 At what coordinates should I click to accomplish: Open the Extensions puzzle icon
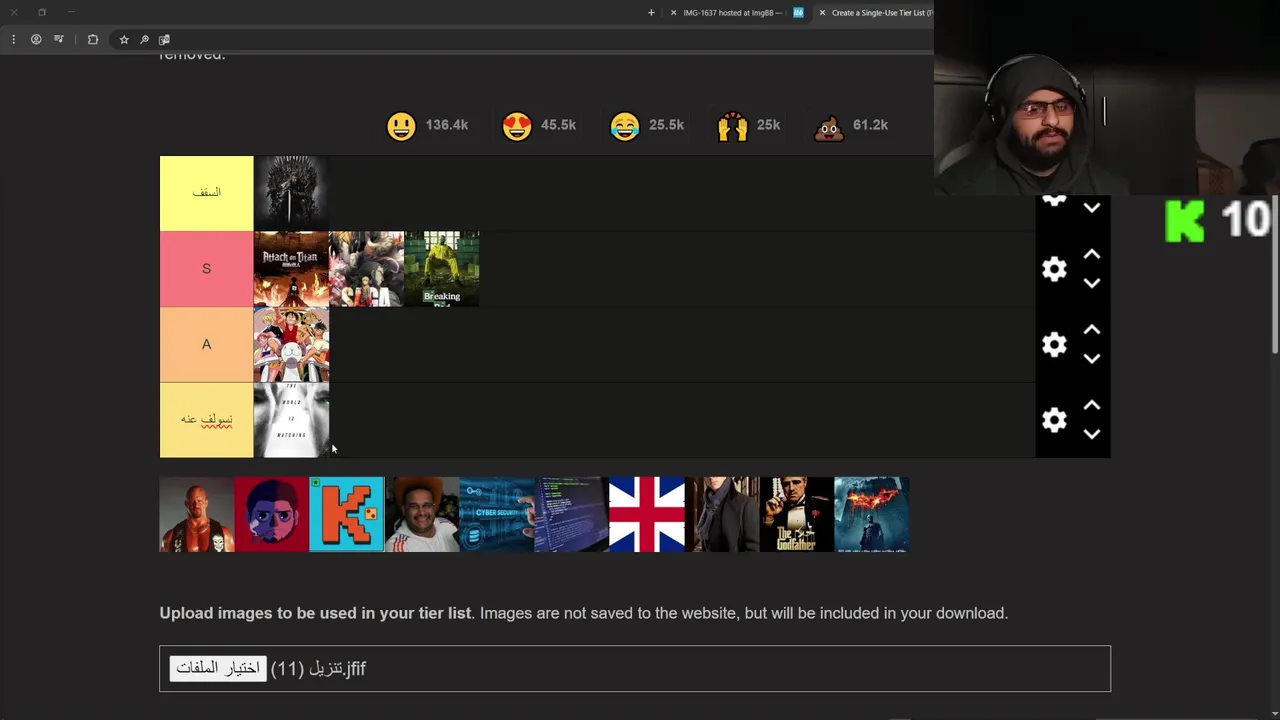tap(93, 39)
